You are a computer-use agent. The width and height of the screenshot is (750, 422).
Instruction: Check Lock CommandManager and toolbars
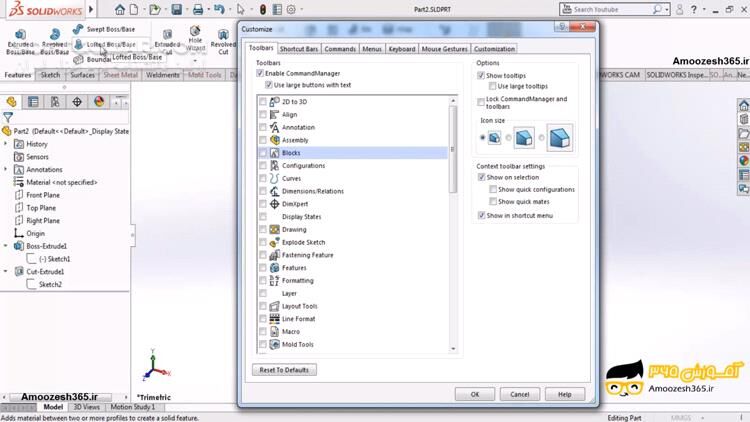[482, 101]
